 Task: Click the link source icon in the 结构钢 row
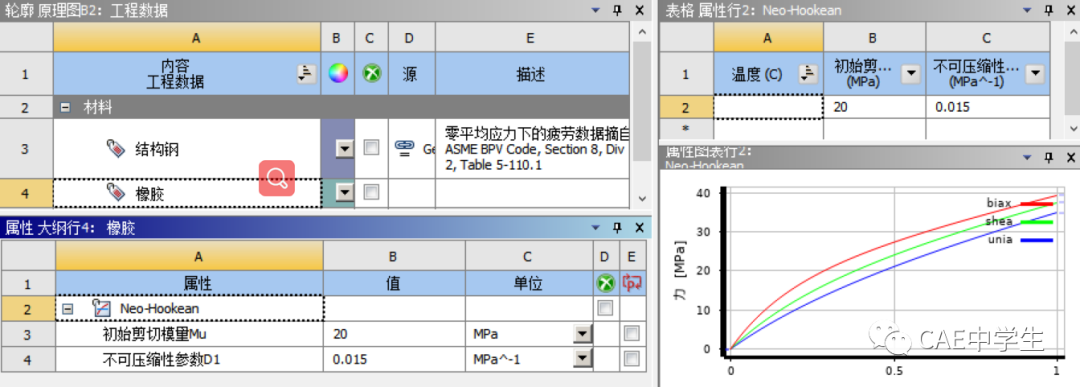coord(404,147)
